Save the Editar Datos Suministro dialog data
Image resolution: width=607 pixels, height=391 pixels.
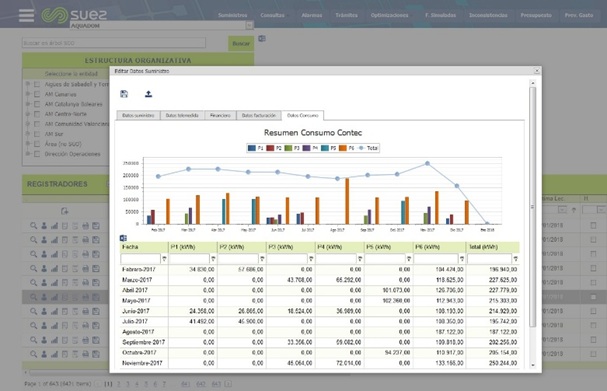point(124,94)
